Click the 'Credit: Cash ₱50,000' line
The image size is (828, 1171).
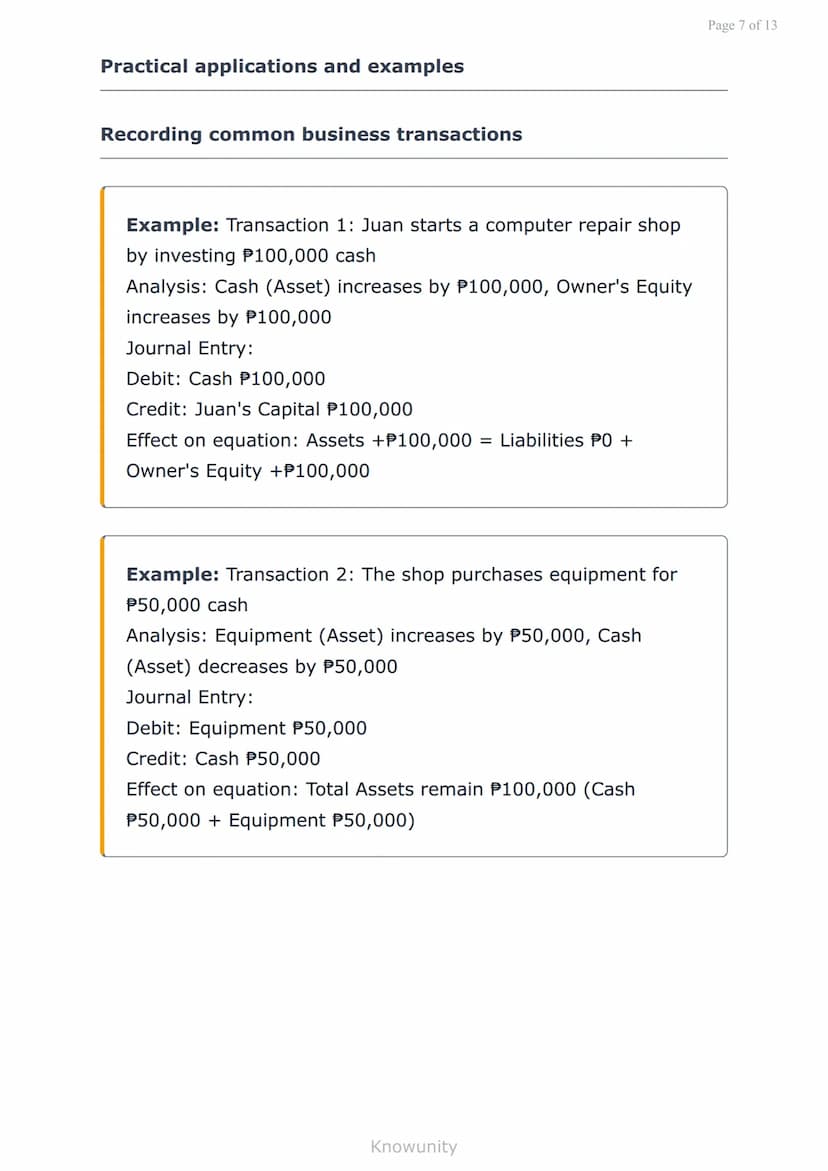[x=223, y=759]
